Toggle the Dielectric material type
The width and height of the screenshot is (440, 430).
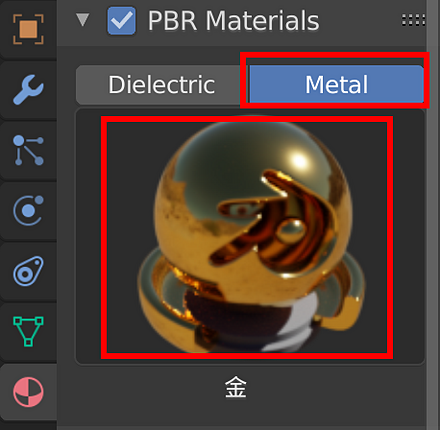tap(162, 85)
